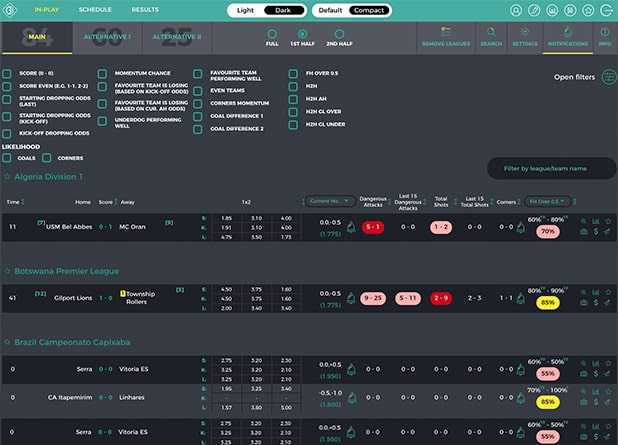Expand the Current Ho.. column dropdown
618x445 pixels.
click(x=329, y=201)
